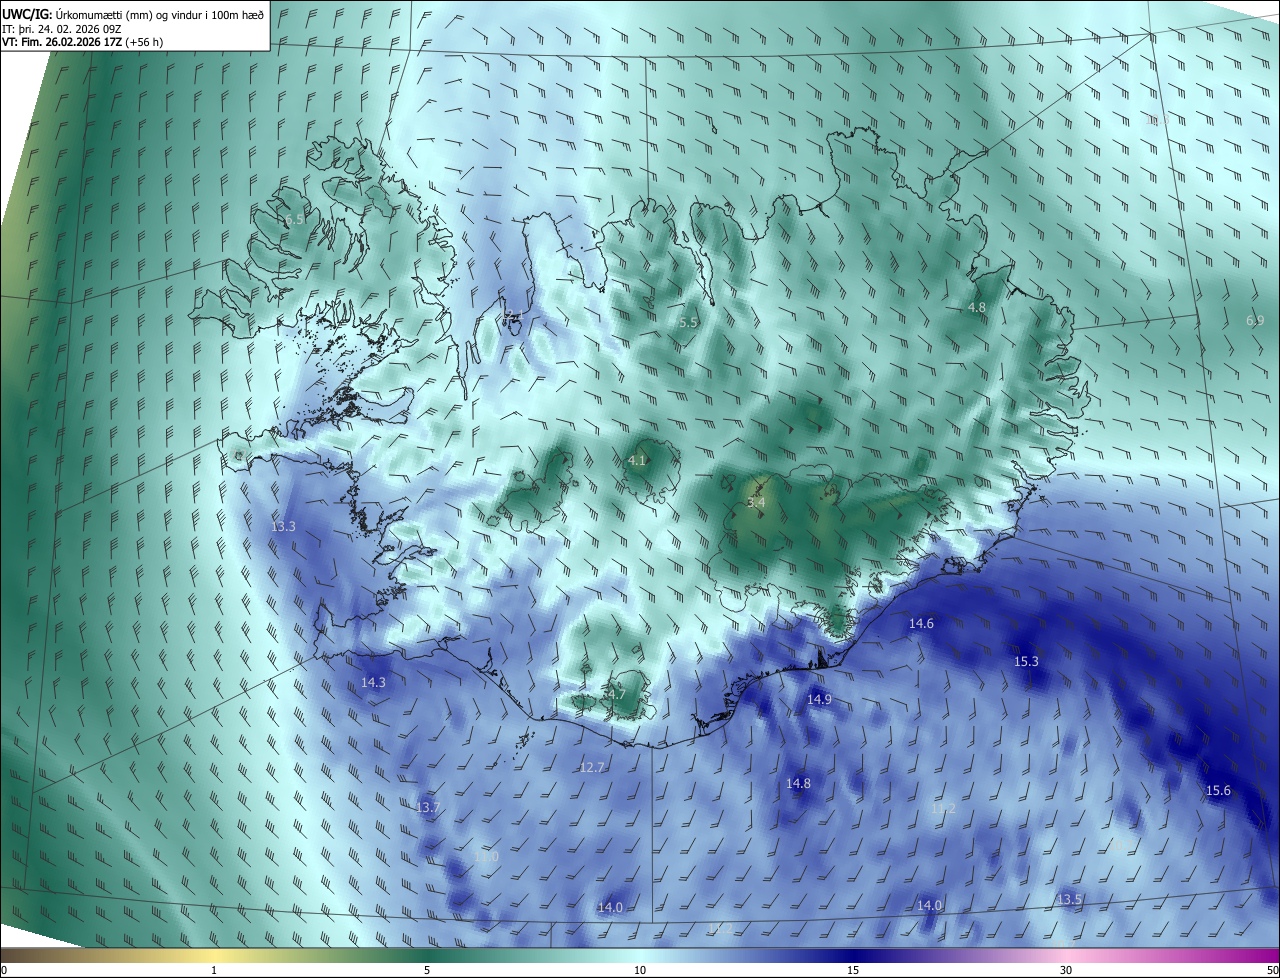
Task: Click the color scale bar at the bottom
Action: point(640,955)
